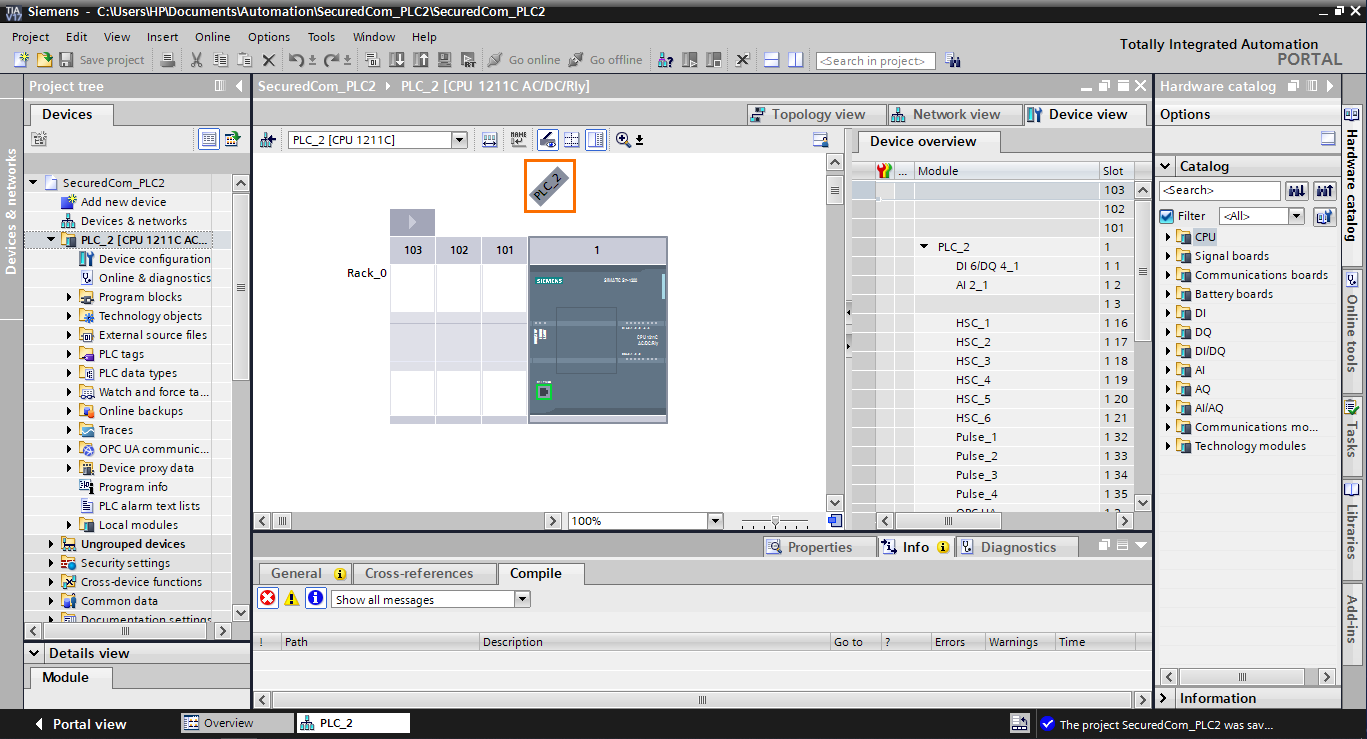Click Go offline button
Screen dimensions: 1367x739
pyautogui.click(x=605, y=60)
